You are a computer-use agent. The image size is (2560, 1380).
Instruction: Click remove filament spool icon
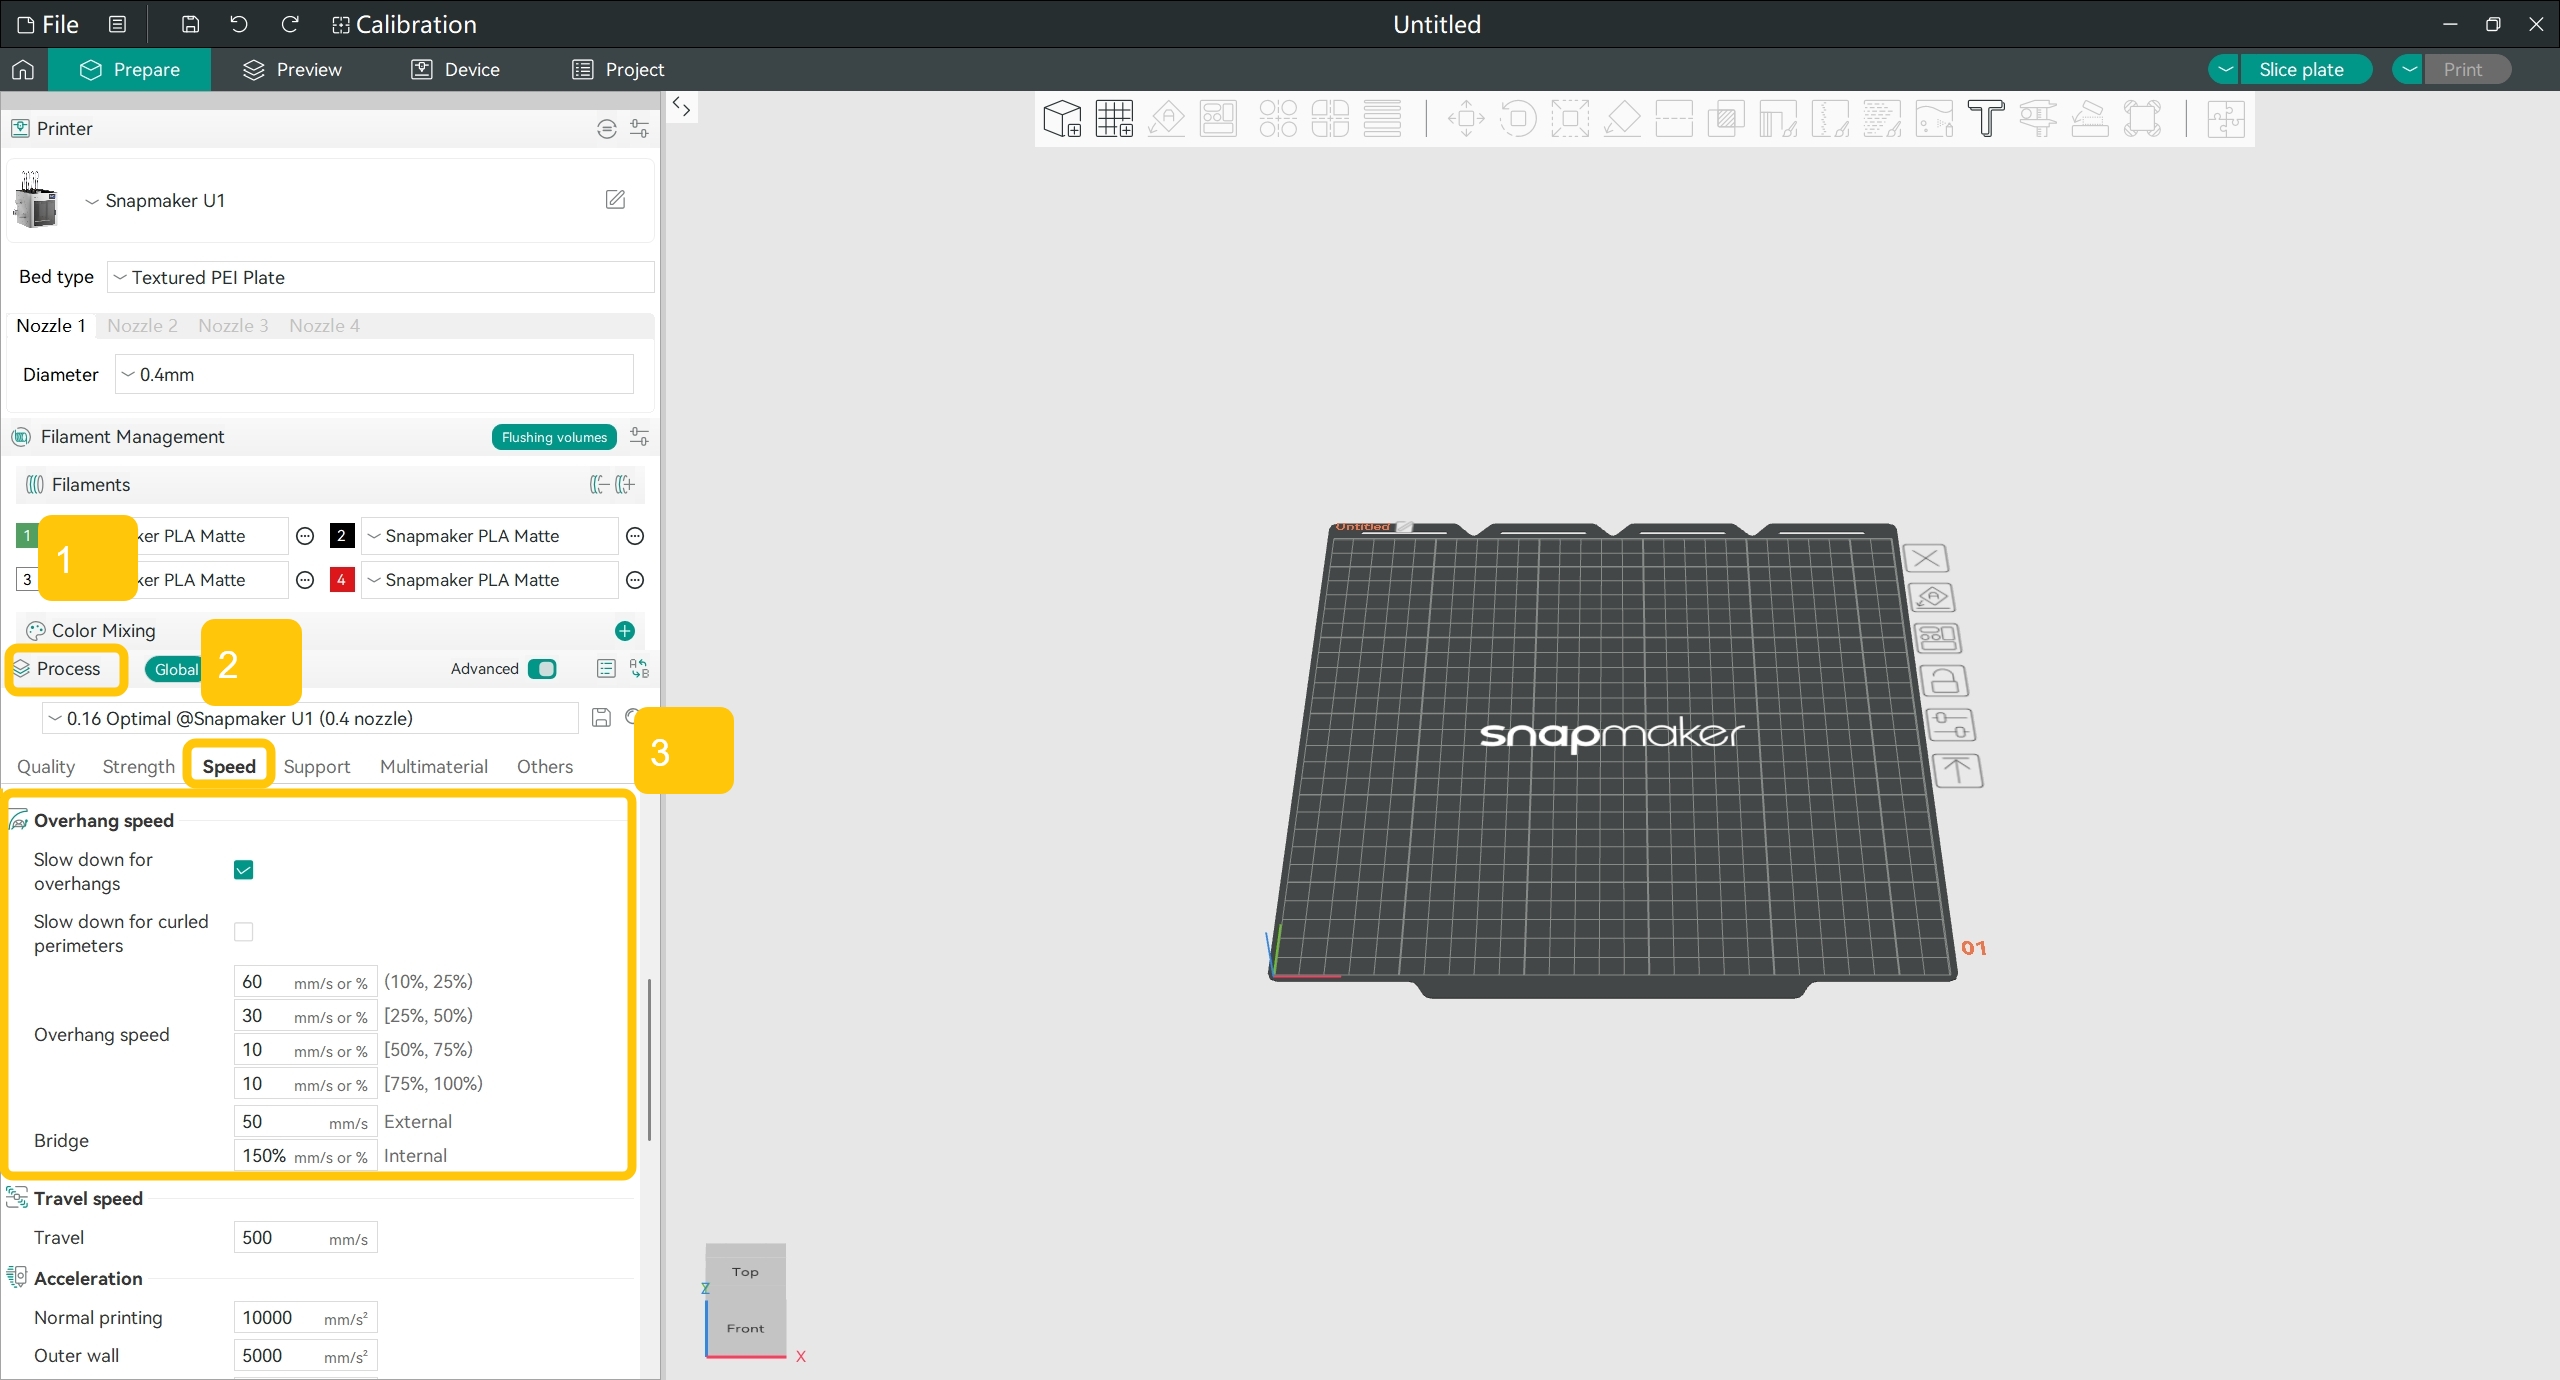tap(599, 485)
